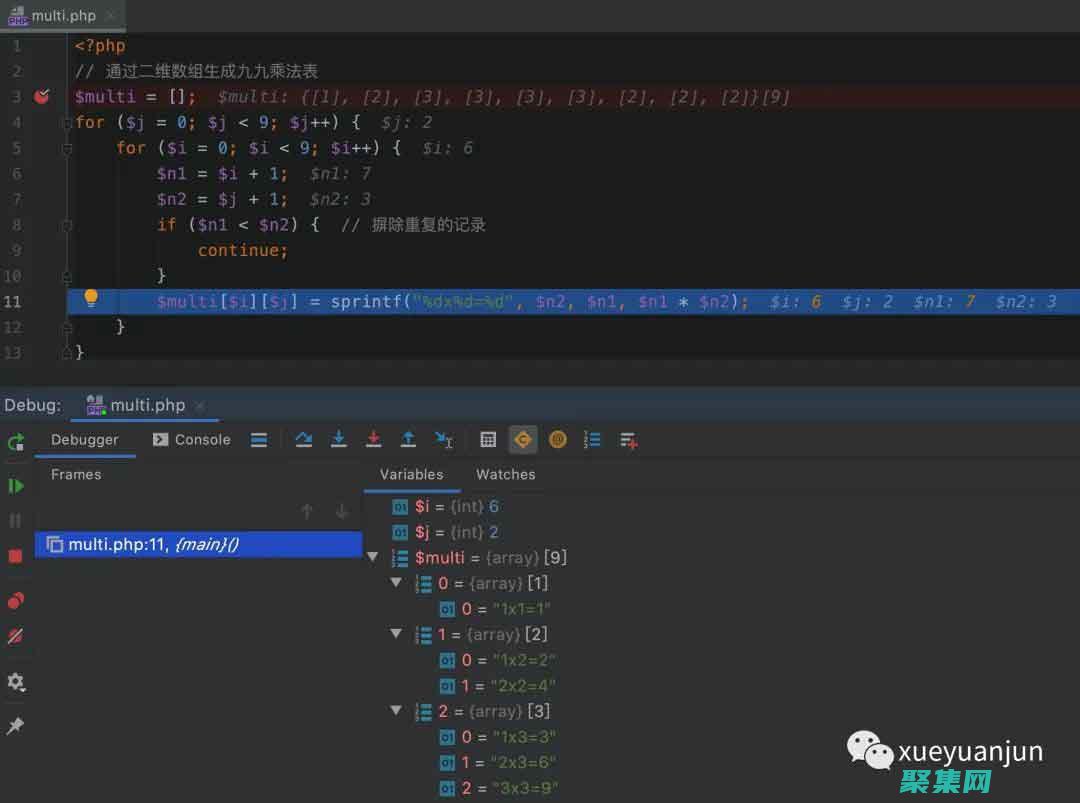Viewport: 1080px width, 803px height.
Task: Click the Run to Cursor icon
Action: (x=444, y=439)
